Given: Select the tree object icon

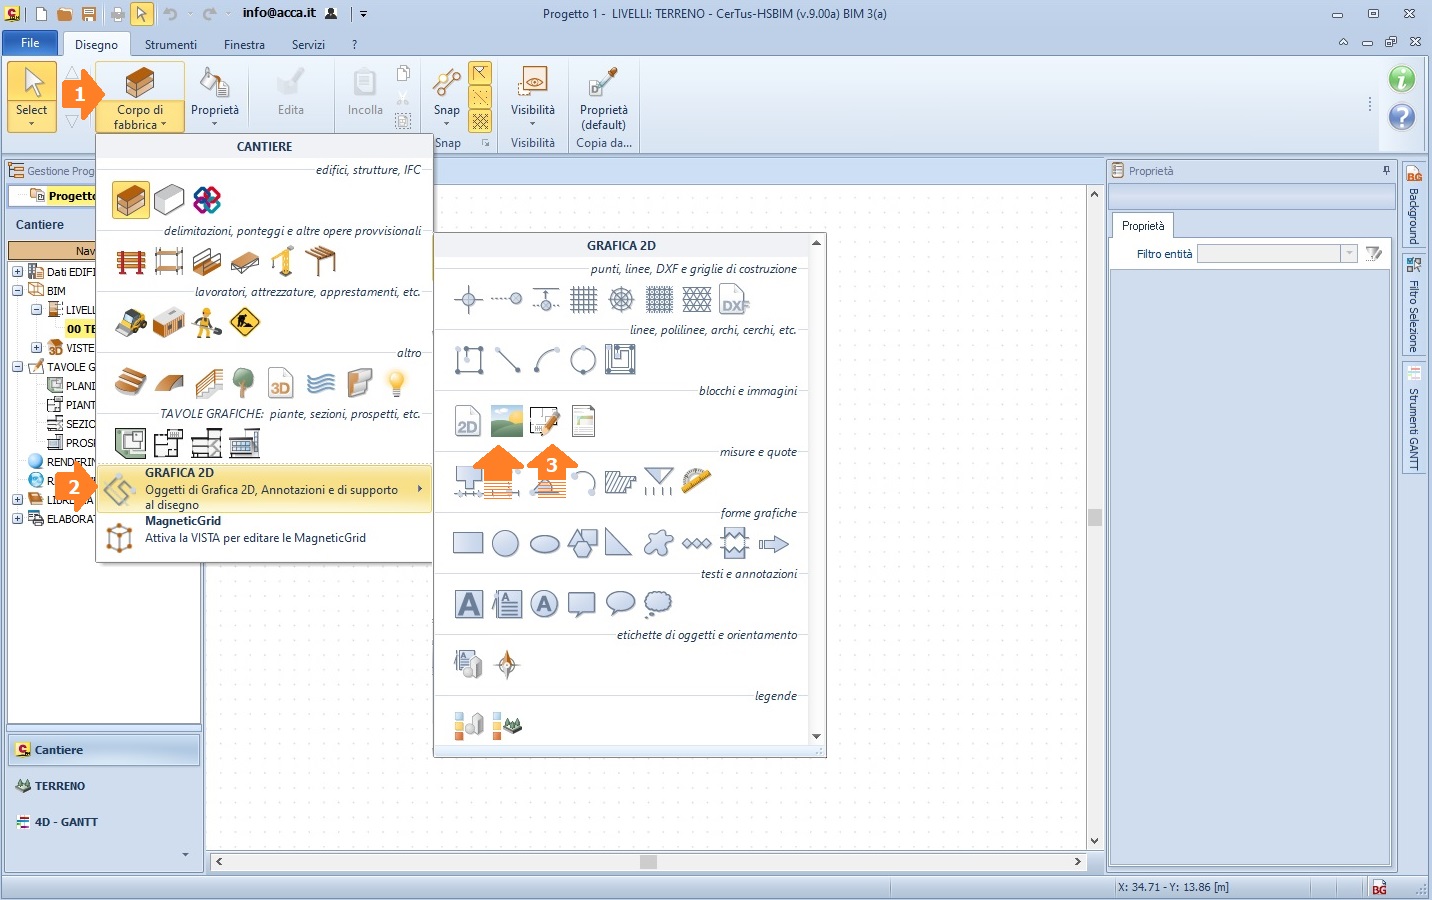Looking at the screenshot, I should 243,382.
